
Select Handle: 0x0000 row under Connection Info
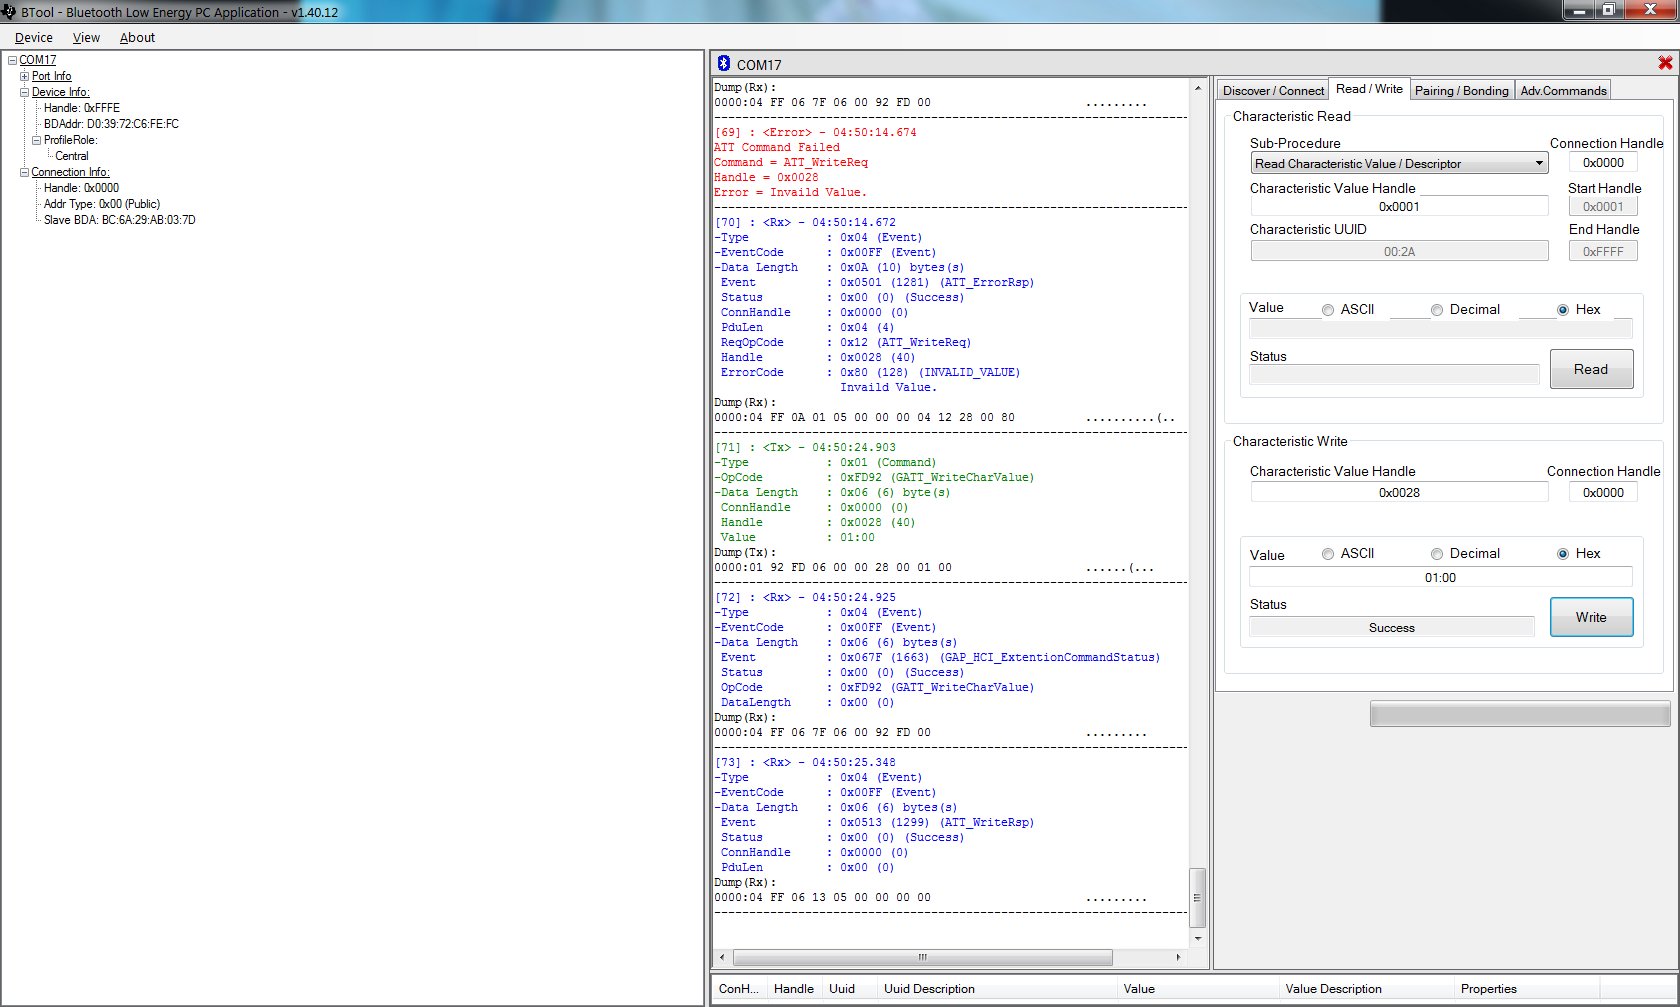click(81, 188)
